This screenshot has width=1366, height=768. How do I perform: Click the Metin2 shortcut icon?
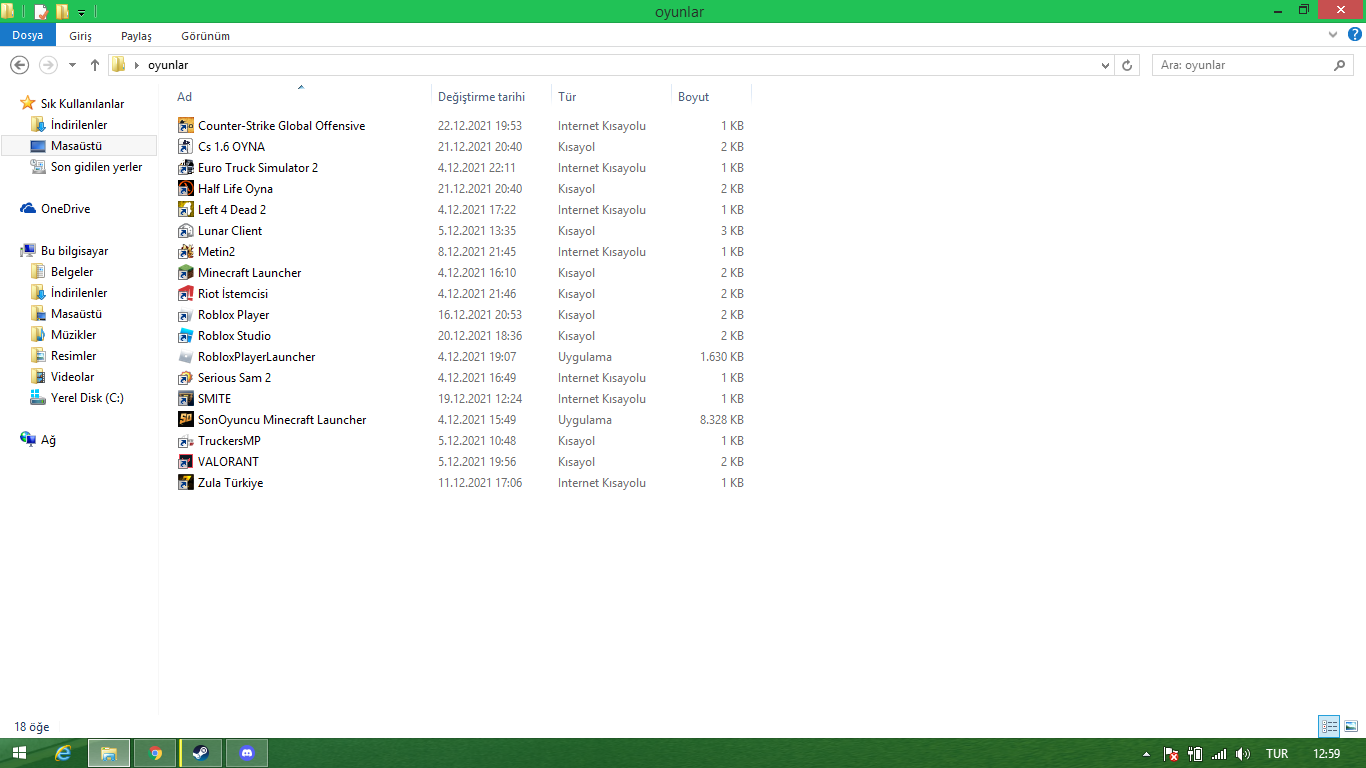[x=185, y=252]
